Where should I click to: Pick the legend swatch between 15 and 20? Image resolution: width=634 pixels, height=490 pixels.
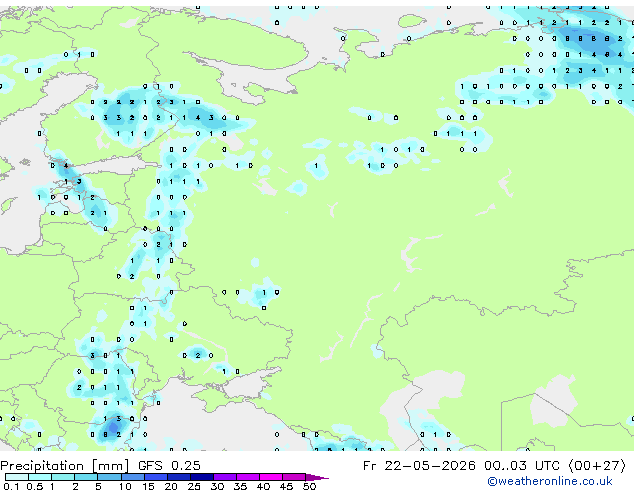coord(156,477)
